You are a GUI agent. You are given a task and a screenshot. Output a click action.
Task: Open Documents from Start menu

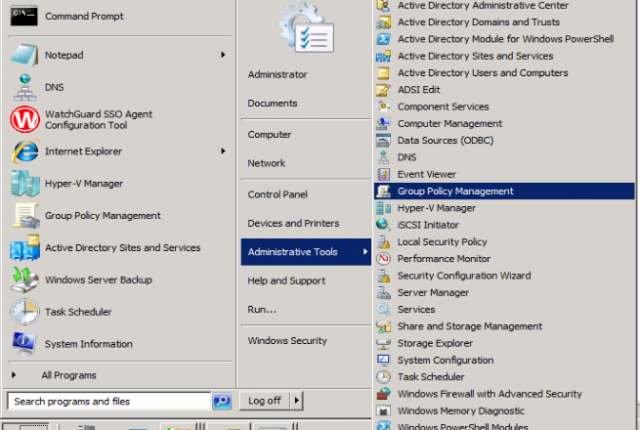272,103
